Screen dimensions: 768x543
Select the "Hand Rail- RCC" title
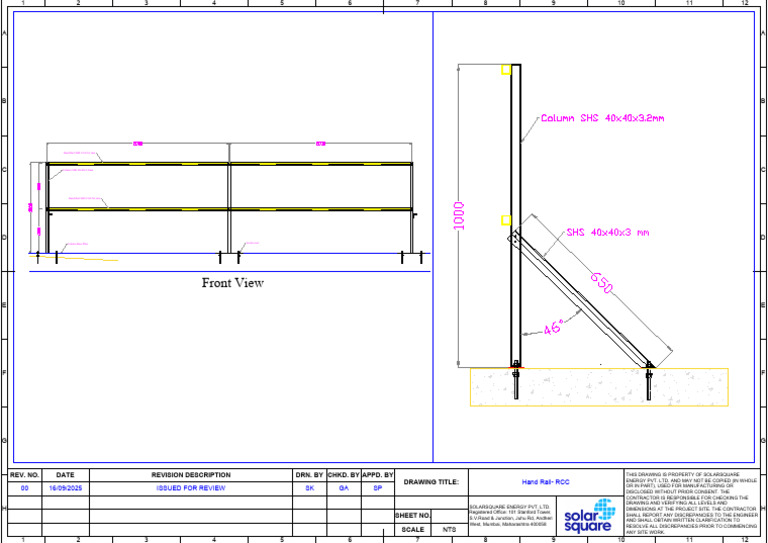(546, 482)
